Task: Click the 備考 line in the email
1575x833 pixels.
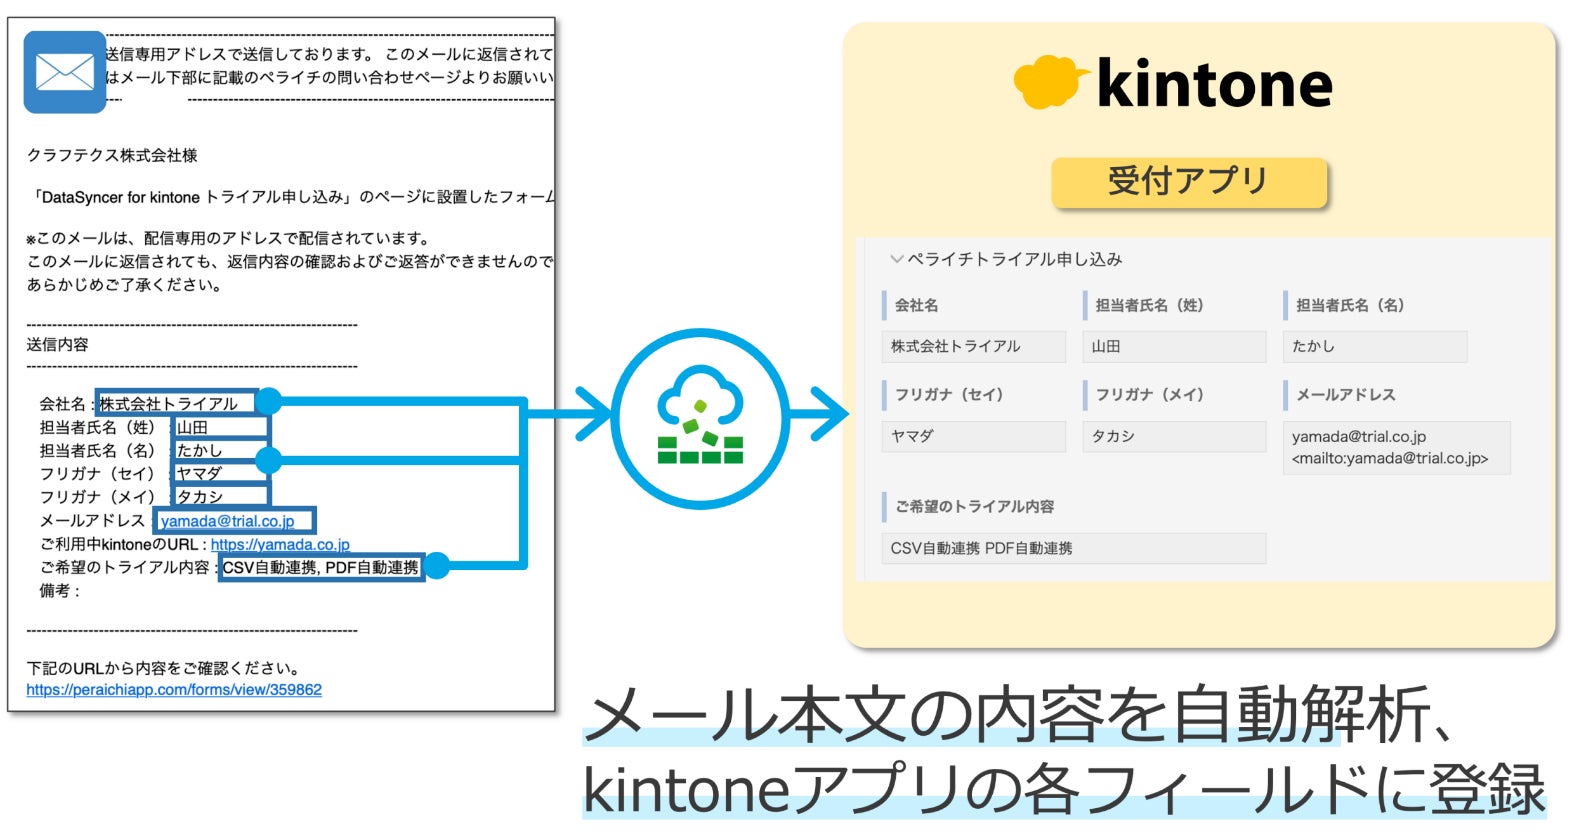Action: (59, 591)
